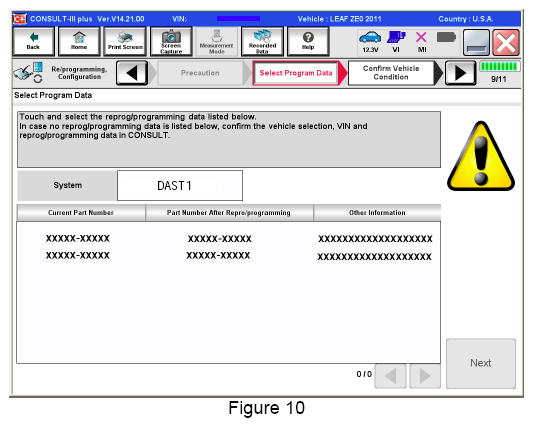This screenshot has width=533, height=427.
Task: Click the DAST 1 system field
Action: [180, 186]
